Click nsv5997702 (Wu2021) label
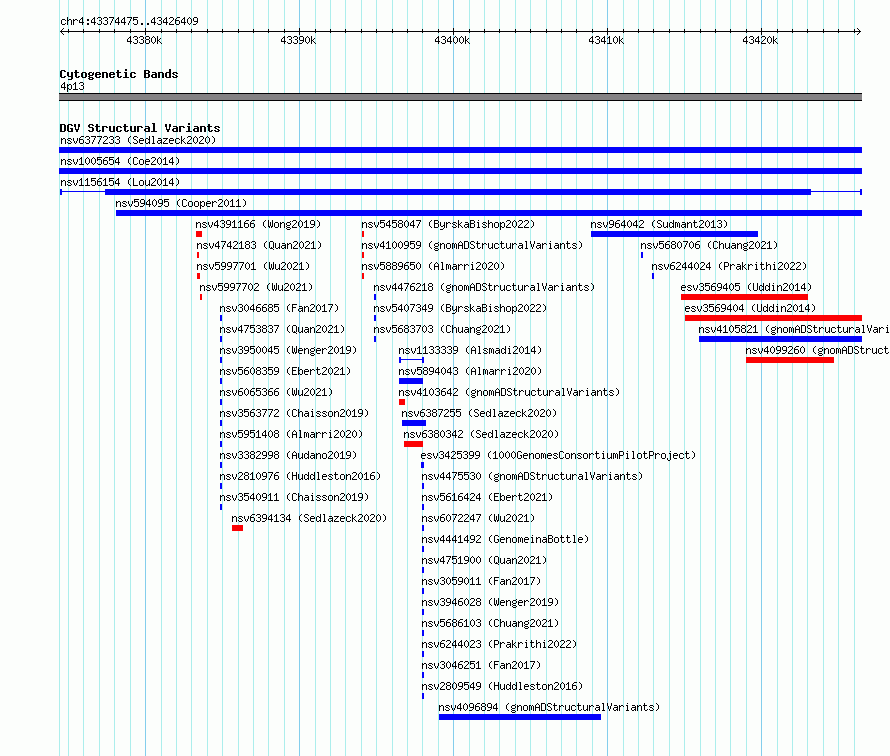 [x=256, y=287]
